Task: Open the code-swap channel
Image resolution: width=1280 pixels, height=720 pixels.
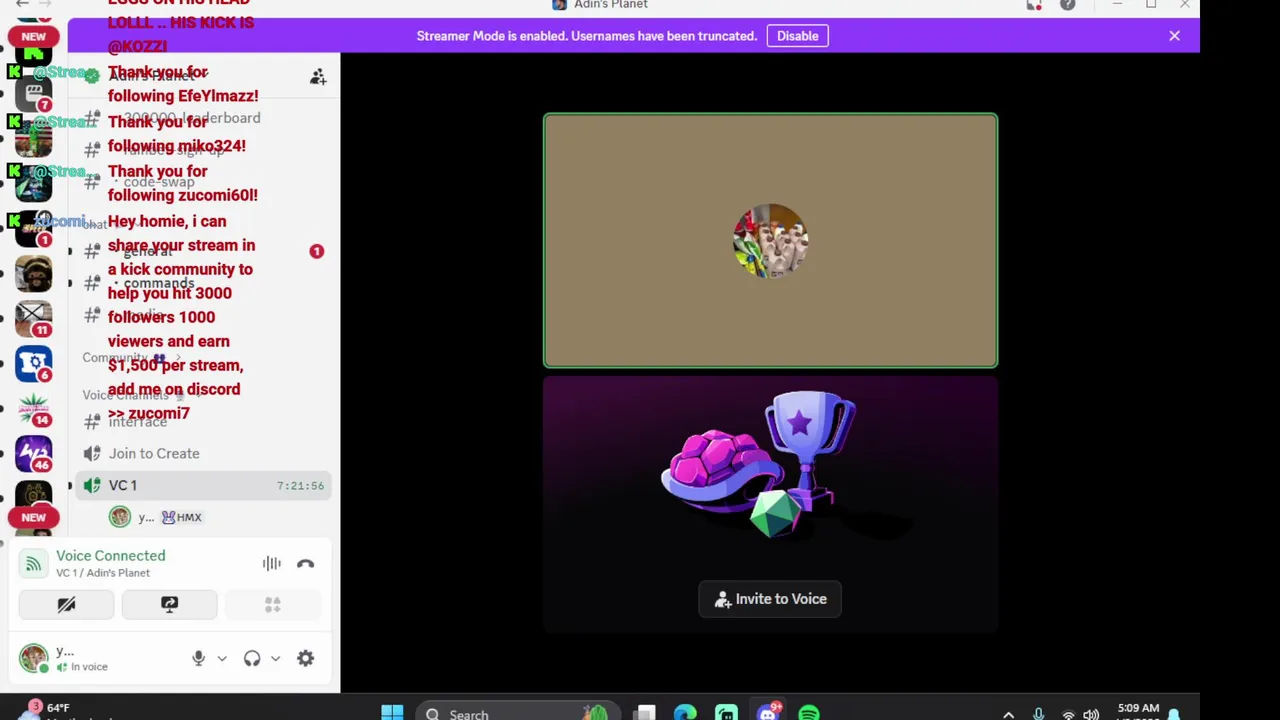Action: pos(204,182)
